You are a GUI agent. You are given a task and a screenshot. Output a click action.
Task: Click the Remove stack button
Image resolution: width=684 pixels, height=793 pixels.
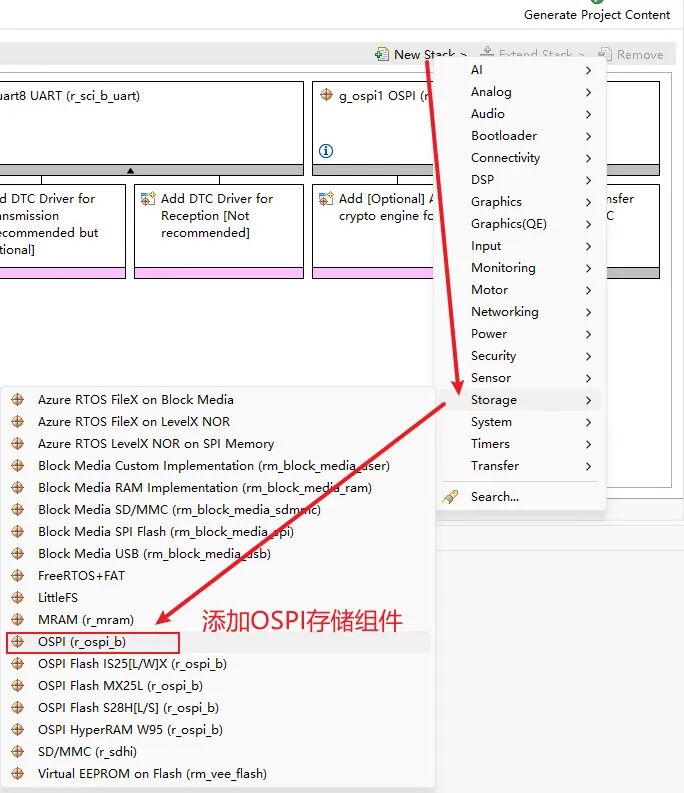[630, 54]
